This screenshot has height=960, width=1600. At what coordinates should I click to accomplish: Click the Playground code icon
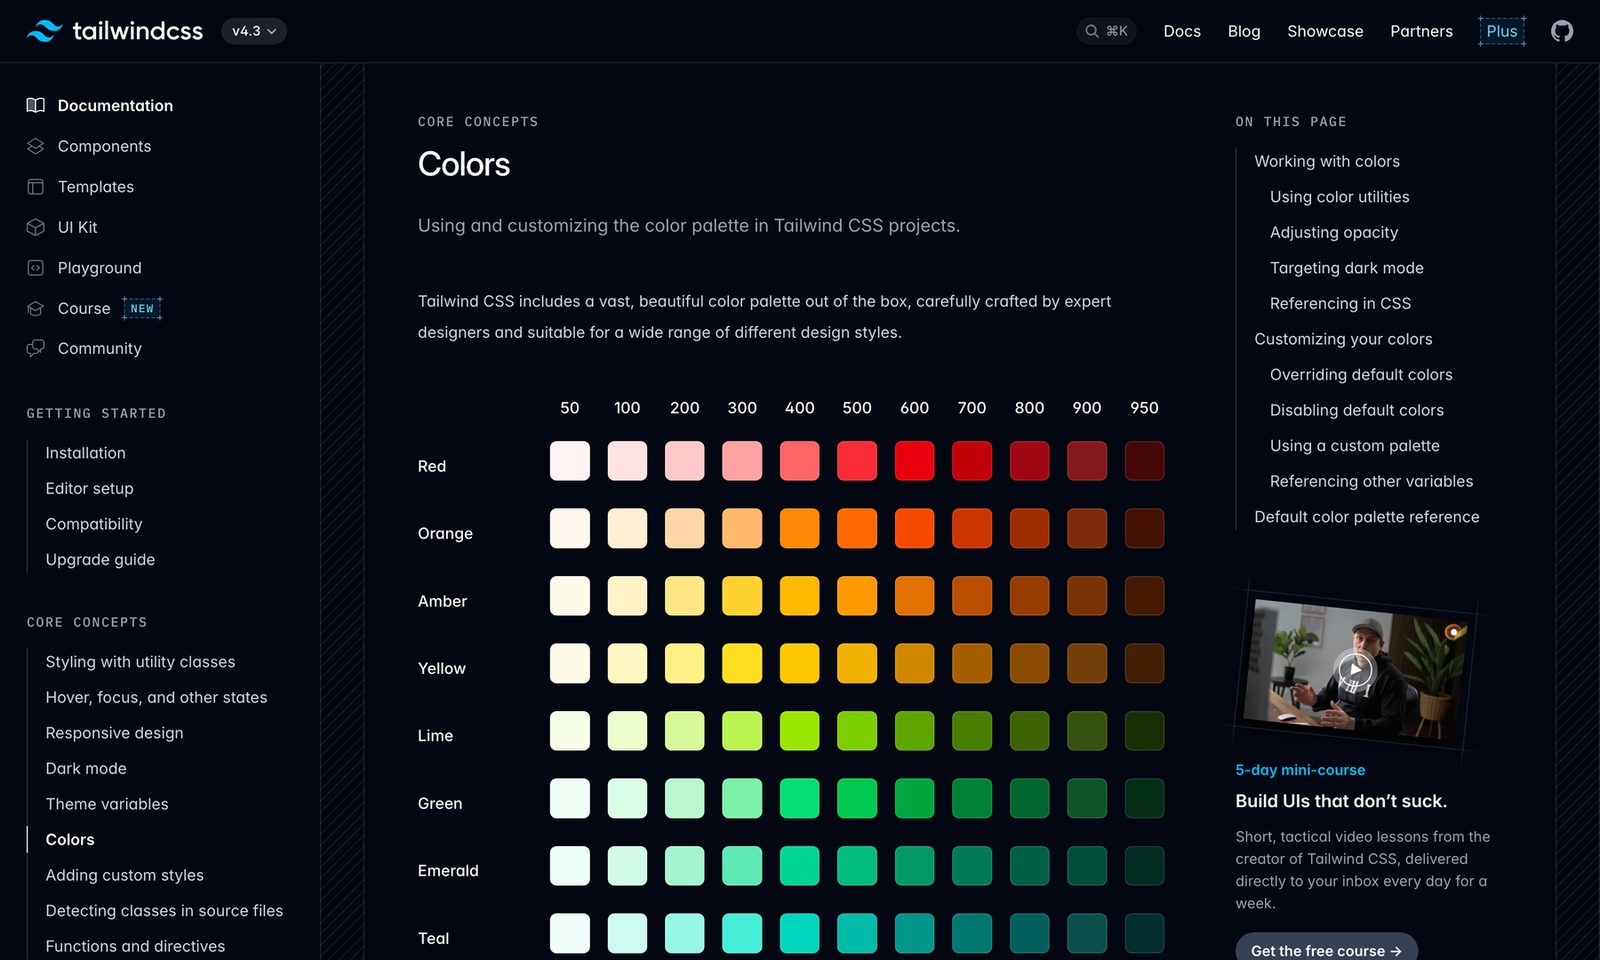tap(36, 268)
